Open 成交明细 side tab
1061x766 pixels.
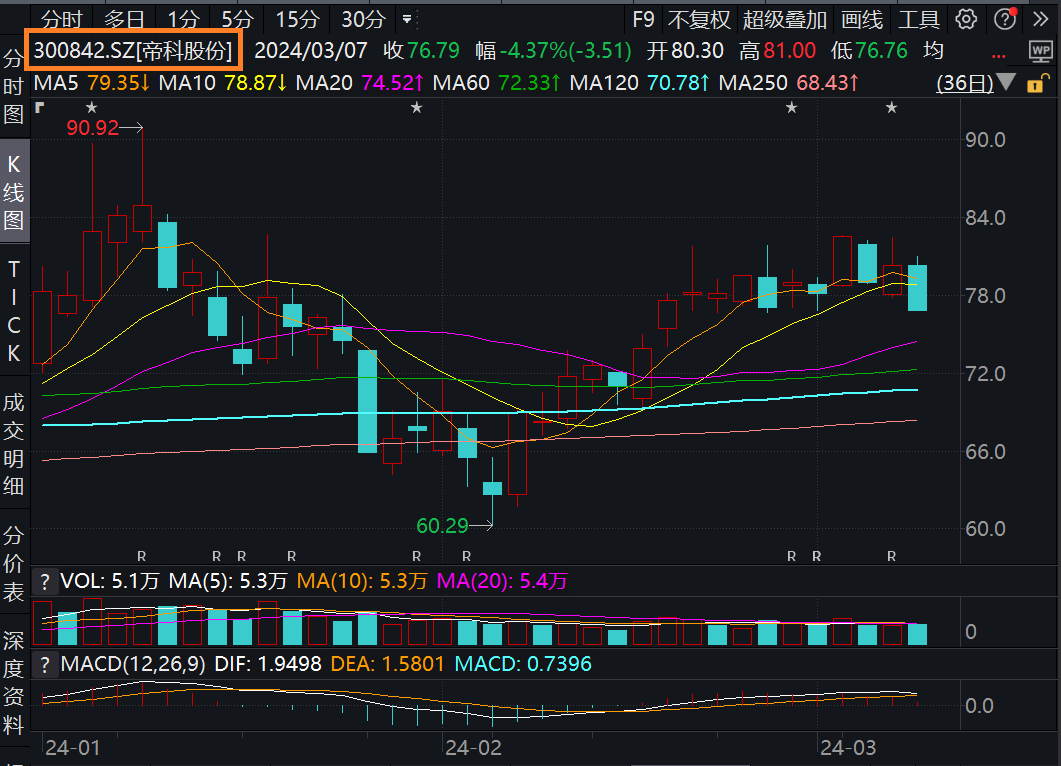click(14, 444)
